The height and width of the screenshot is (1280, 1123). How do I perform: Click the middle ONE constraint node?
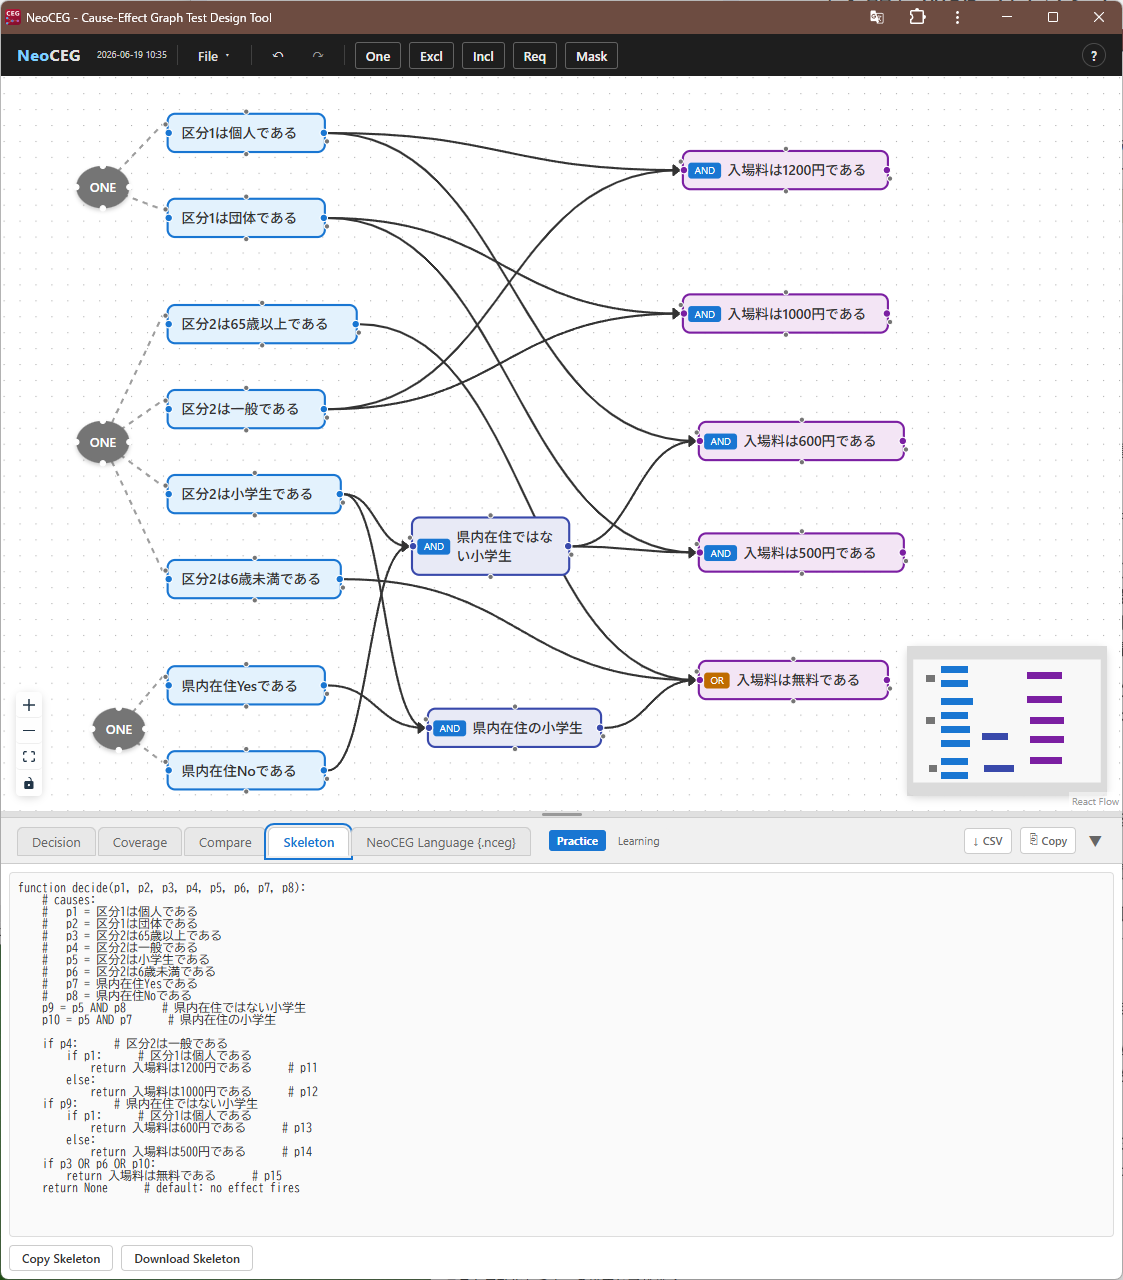pos(103,442)
